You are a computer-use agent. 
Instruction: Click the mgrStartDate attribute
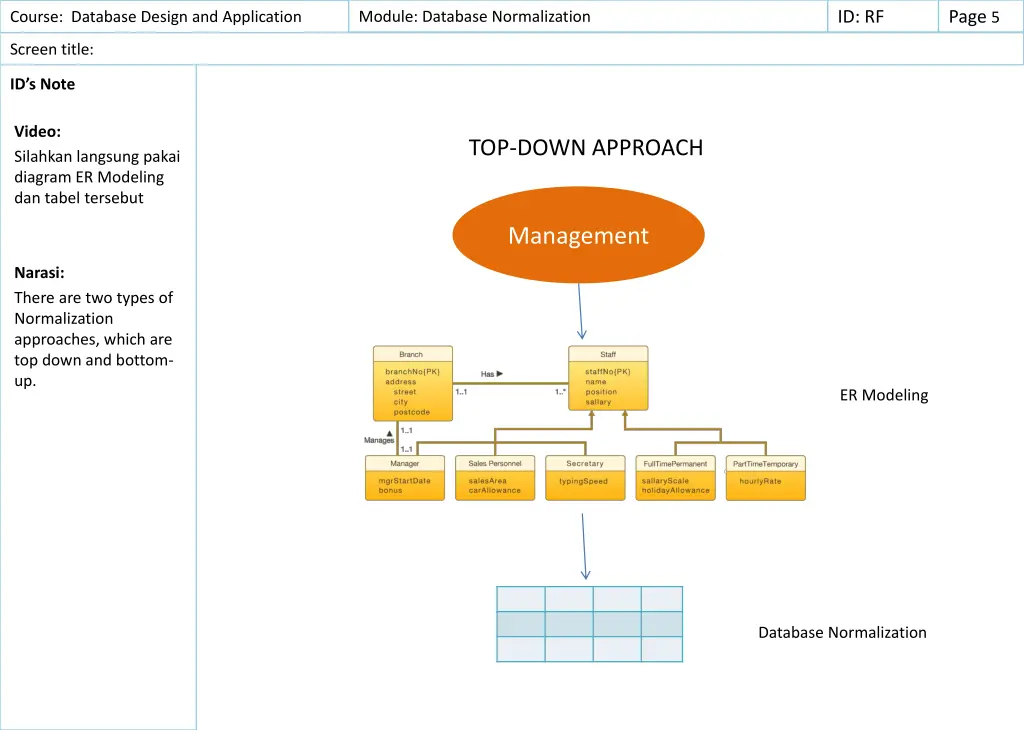404,481
